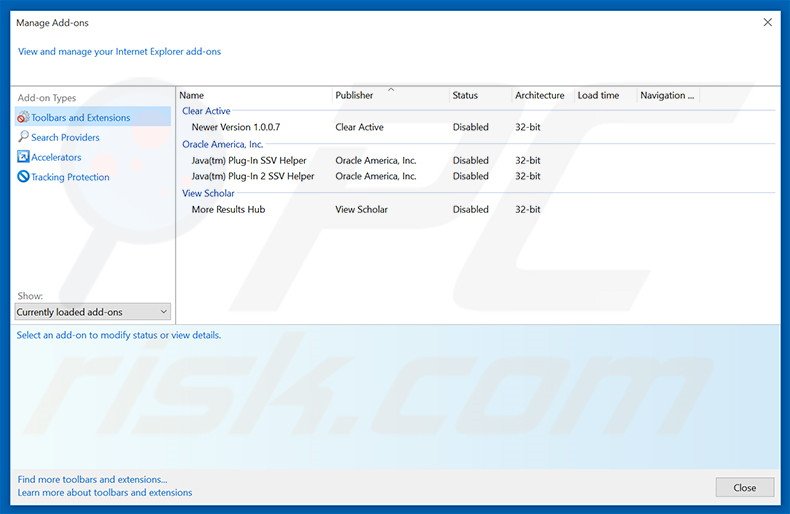Image resolution: width=790 pixels, height=514 pixels.
Task: Sort add-ons by Publisher column
Action: (x=354, y=96)
